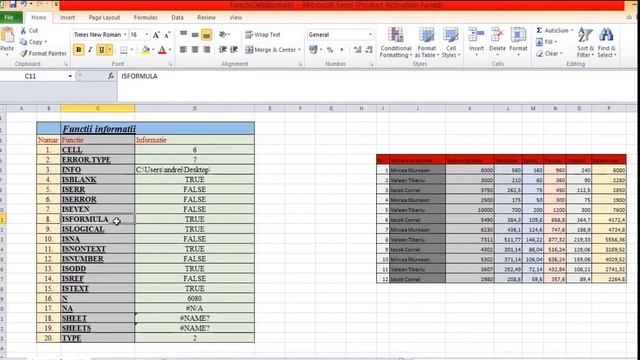
Task: Open Sort & Filter options
Action: click(x=585, y=42)
